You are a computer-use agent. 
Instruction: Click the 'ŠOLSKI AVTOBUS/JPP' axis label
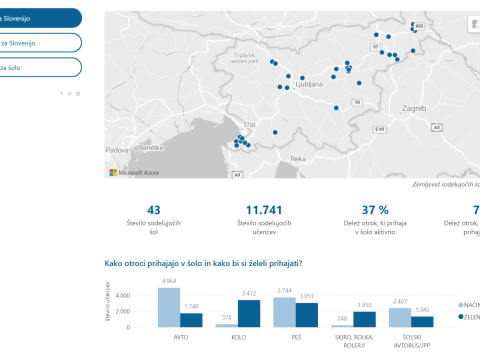tap(412, 341)
